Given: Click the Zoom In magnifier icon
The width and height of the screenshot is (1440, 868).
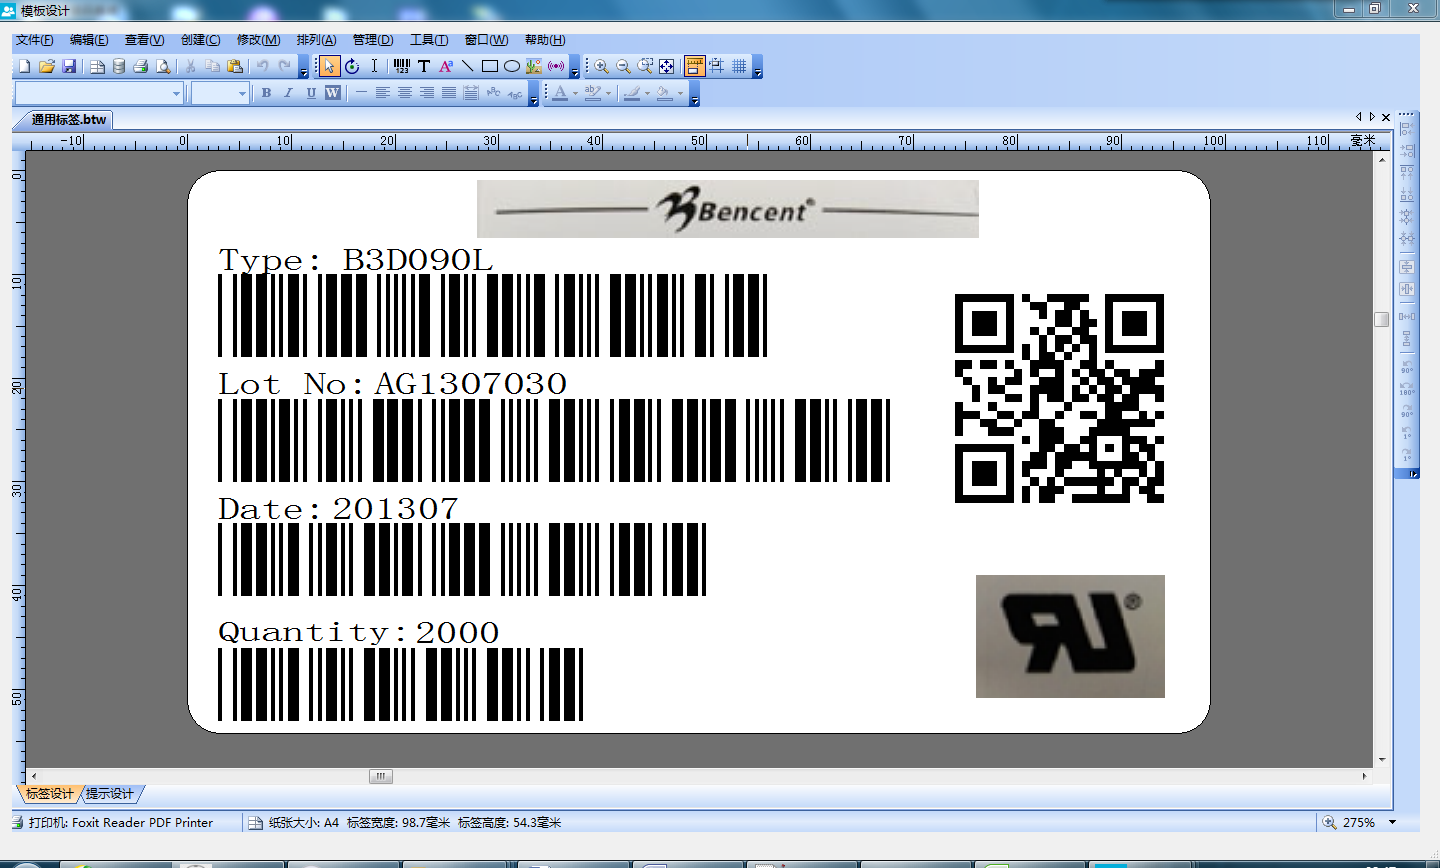Looking at the screenshot, I should (x=601, y=67).
